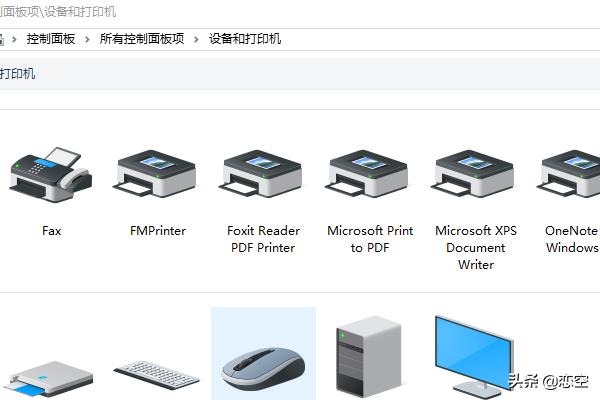Click the 'Microsoft XPS Document Writer' text label

tap(476, 247)
